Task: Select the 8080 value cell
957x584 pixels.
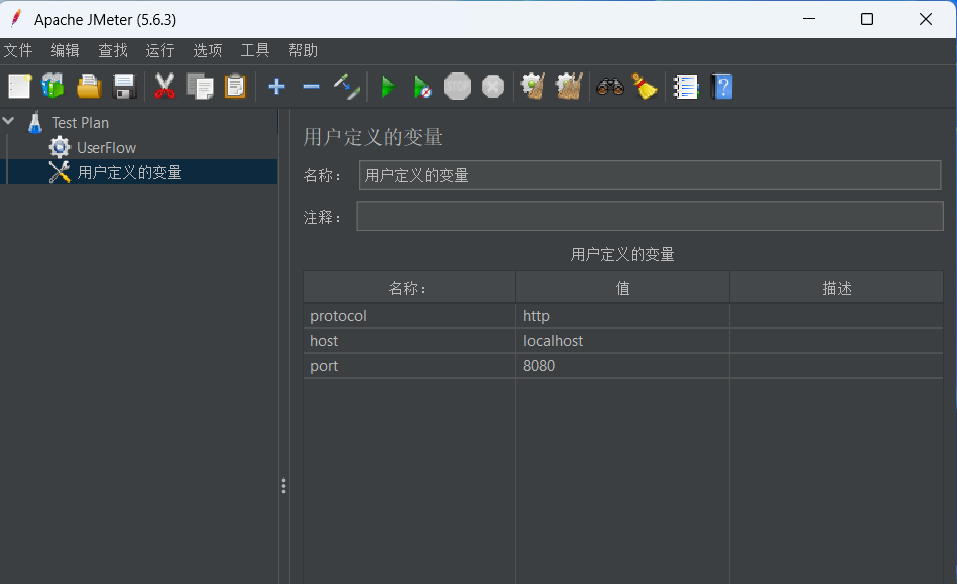Action: pyautogui.click(x=623, y=366)
